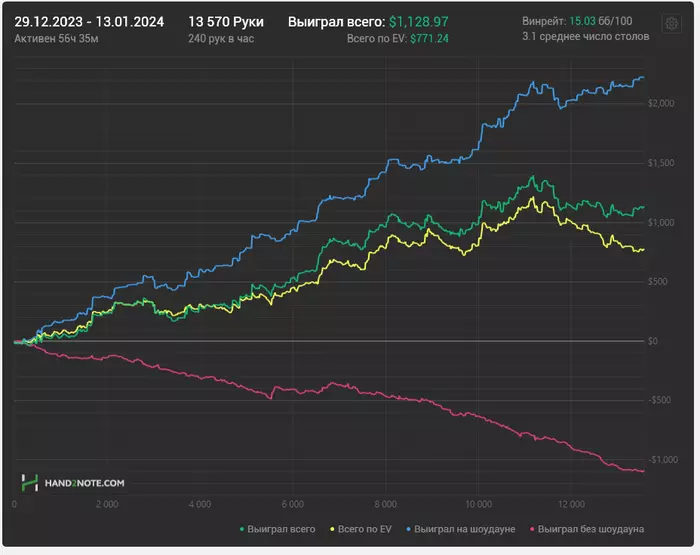Click the EV total value $771.24
Screen dimensions: 700x555
429,39
